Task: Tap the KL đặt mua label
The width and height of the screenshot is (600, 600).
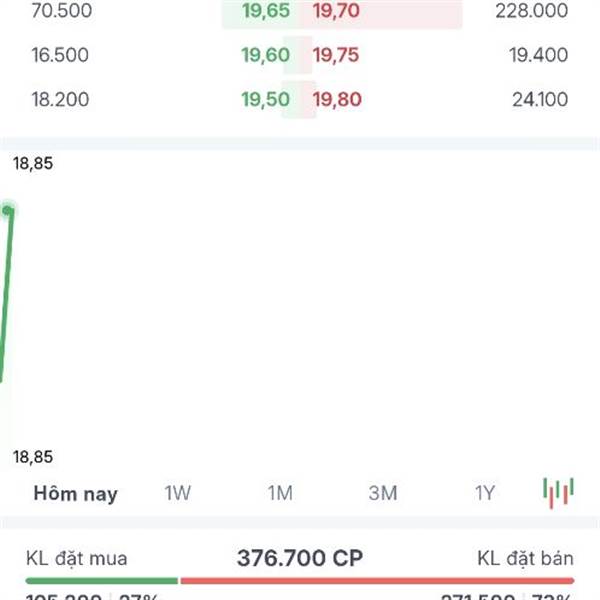Action: pyautogui.click(x=77, y=559)
